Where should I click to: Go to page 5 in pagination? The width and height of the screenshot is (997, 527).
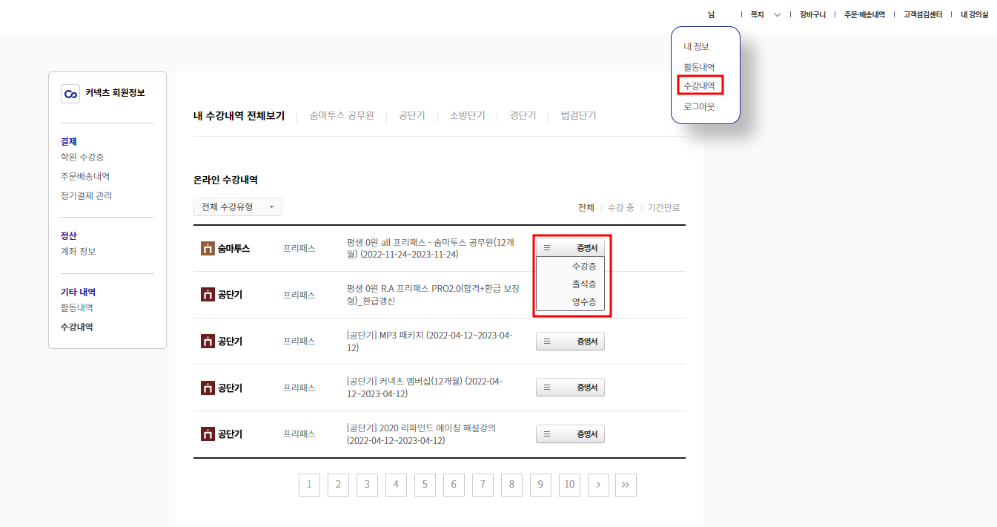[424, 485]
